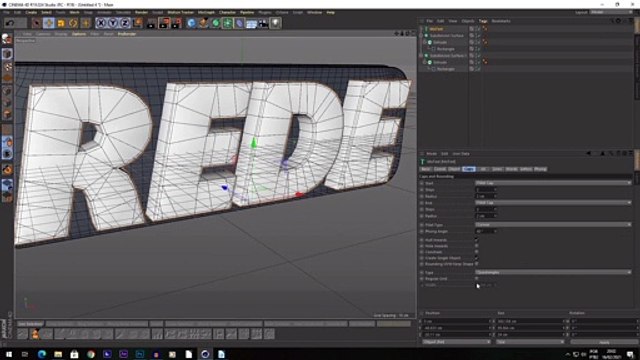Click Attribute Manager back arrow
The height and width of the screenshot is (360, 640).
(x=589, y=154)
